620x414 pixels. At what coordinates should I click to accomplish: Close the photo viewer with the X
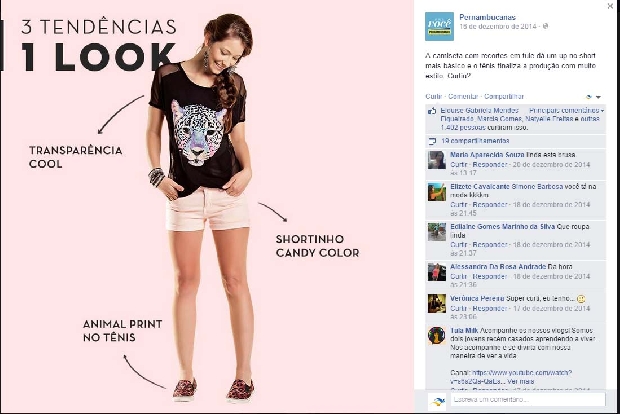610,6
